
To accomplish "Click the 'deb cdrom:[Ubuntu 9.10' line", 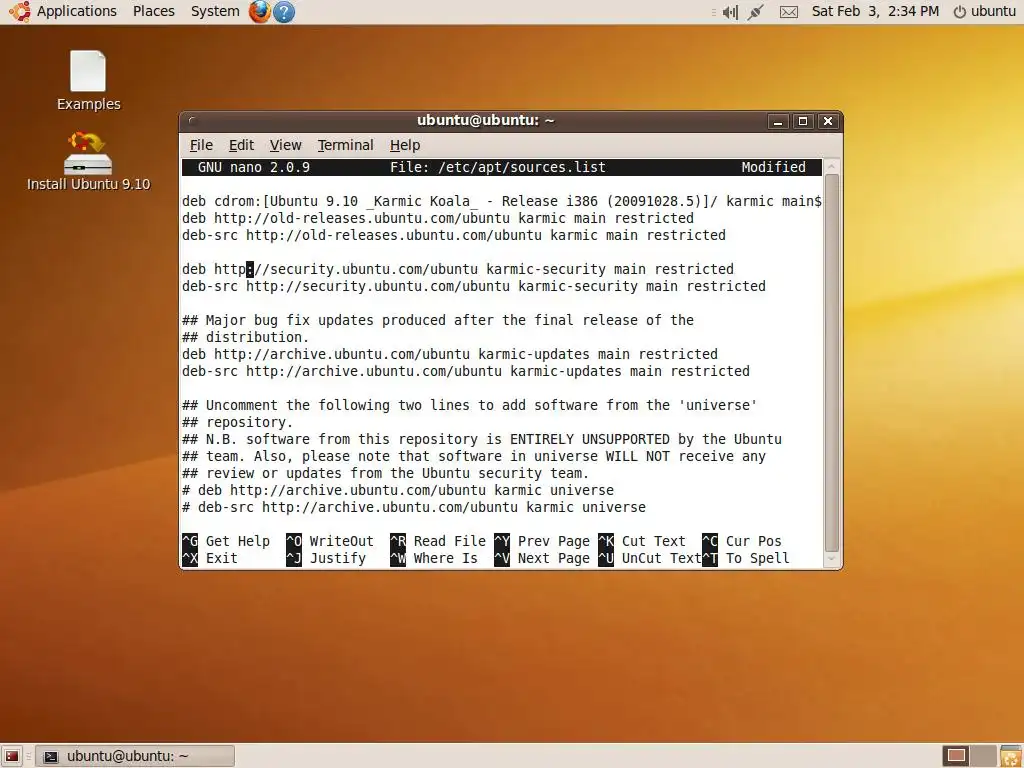I will 502,201.
